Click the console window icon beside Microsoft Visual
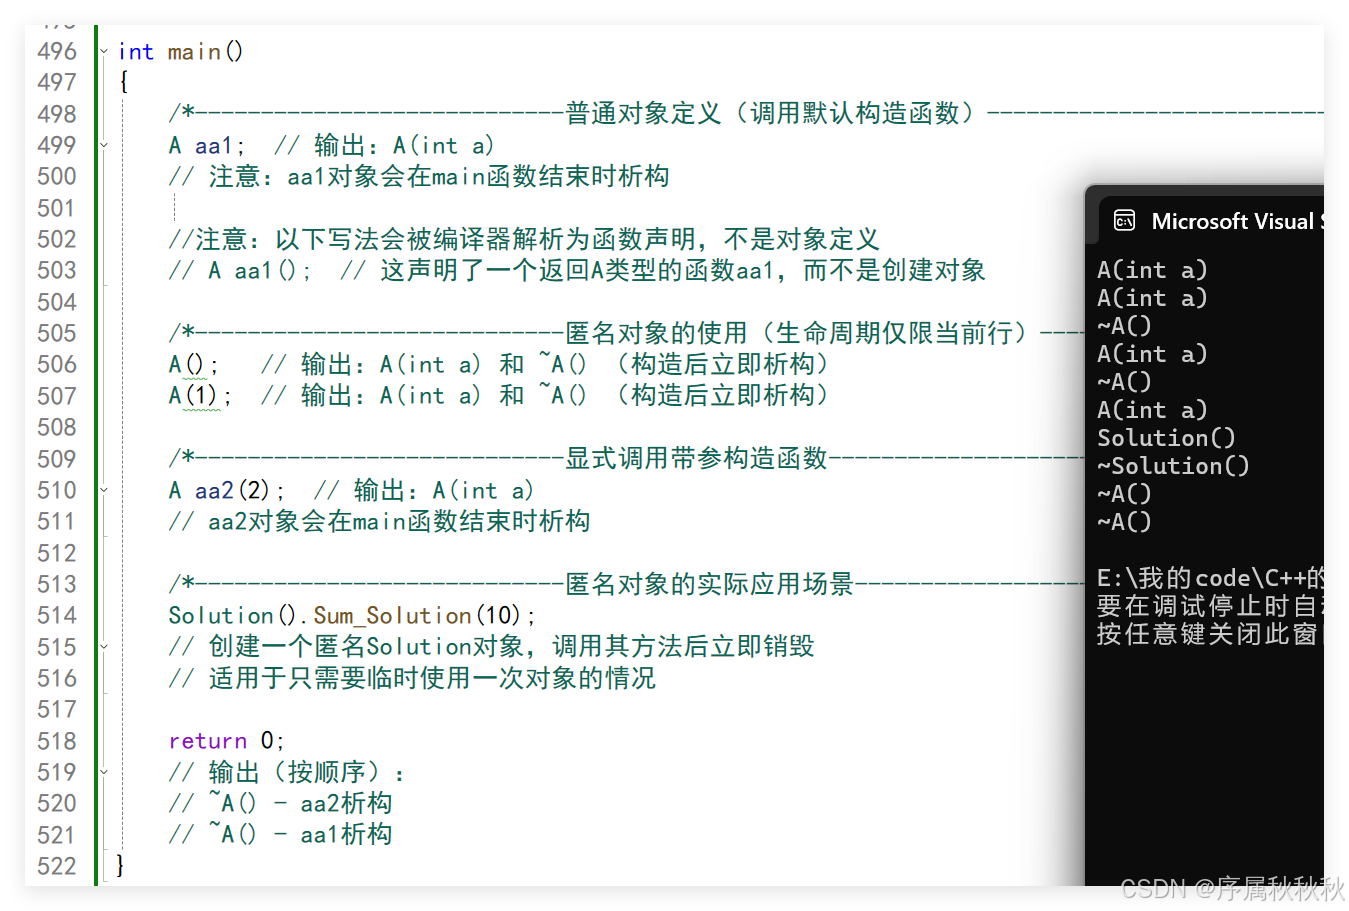Image resolution: width=1349 pixels, height=911 pixels. 1125,221
